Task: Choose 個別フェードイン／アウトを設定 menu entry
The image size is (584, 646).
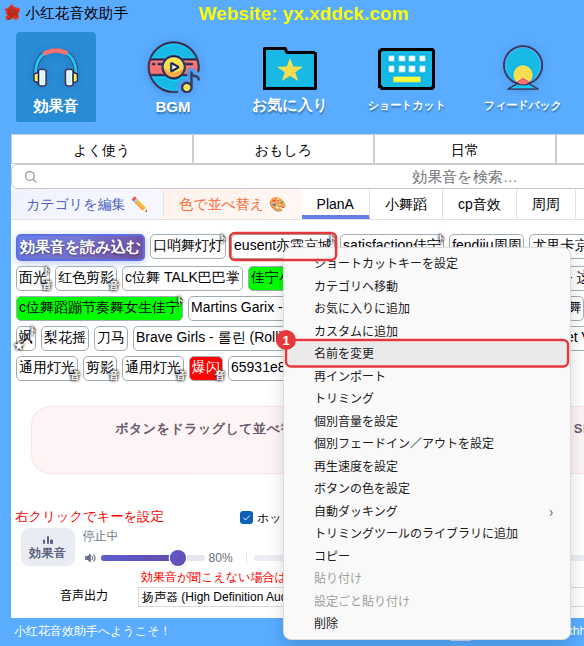Action: 427,443
